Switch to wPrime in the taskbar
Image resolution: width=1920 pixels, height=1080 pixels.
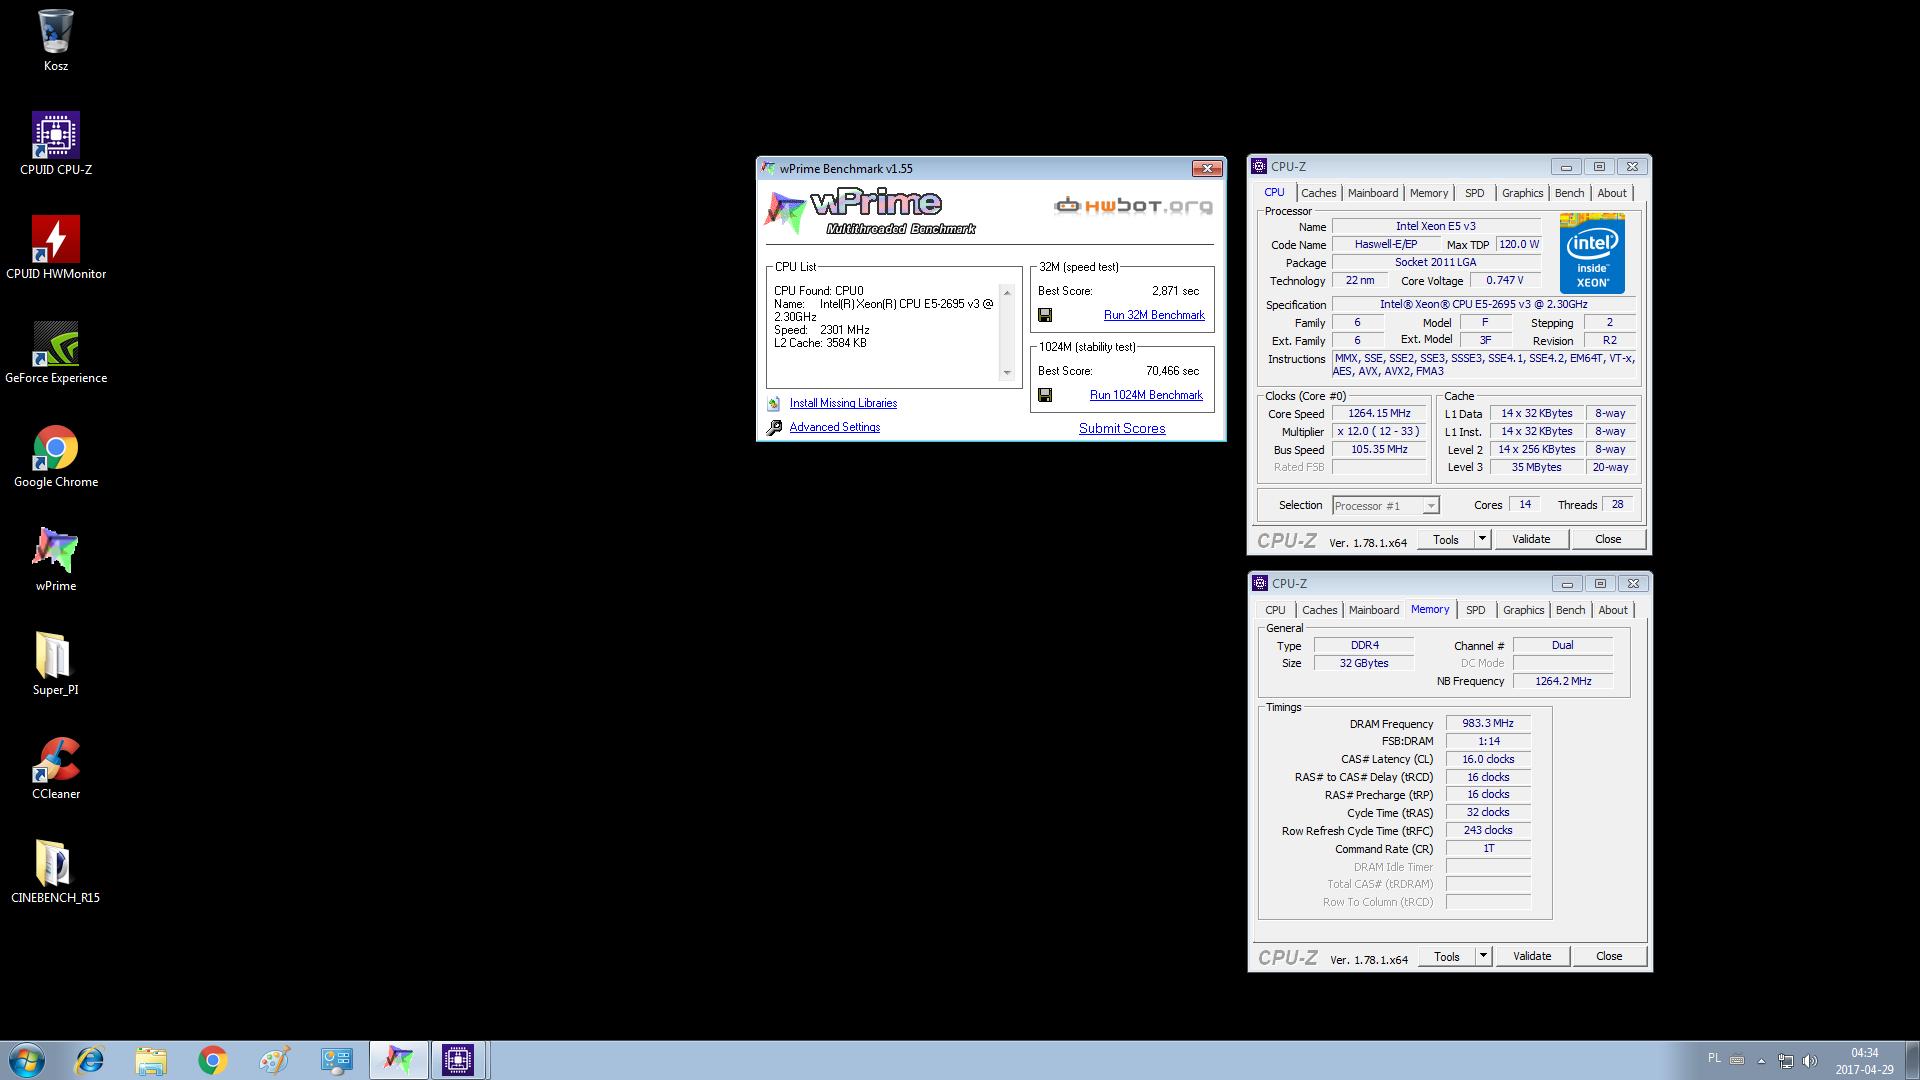[398, 1060]
